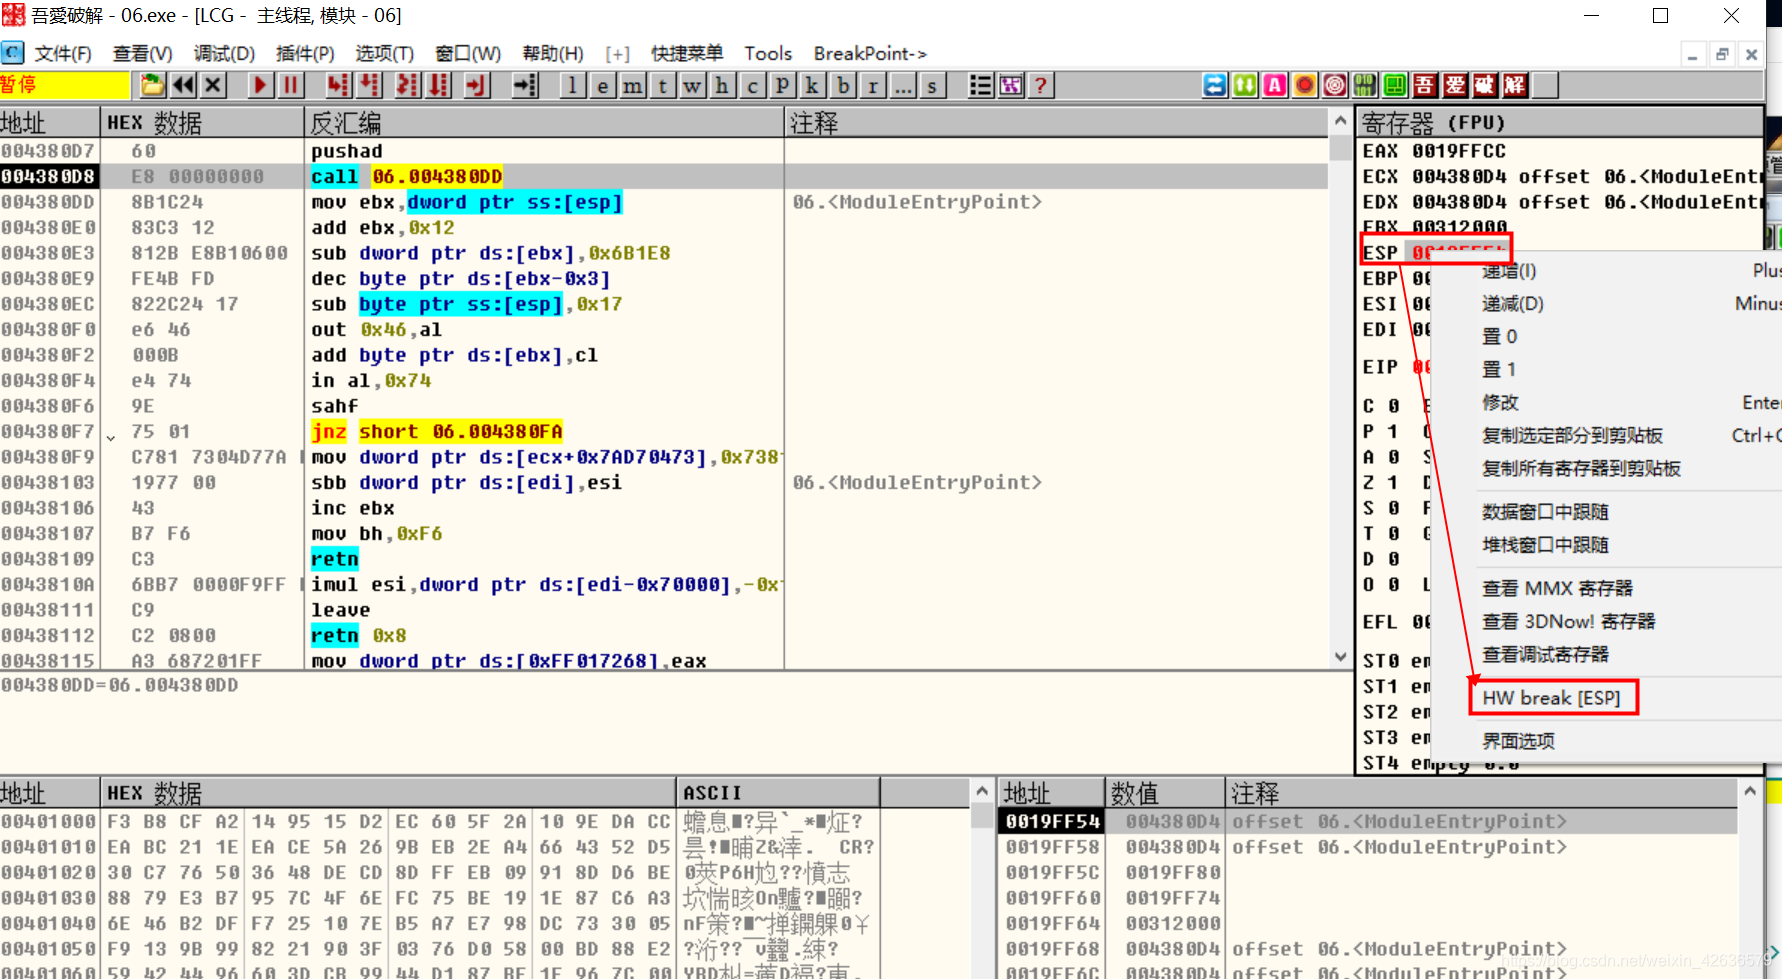Click the dark red target plugin icon
Screen dimensions: 1782x979
click(x=1335, y=85)
